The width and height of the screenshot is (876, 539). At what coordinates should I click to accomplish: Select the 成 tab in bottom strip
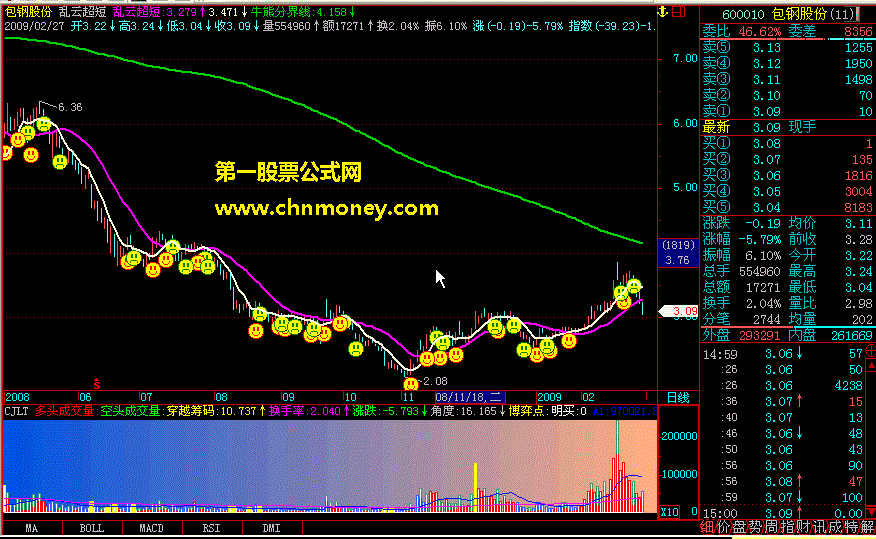836,527
